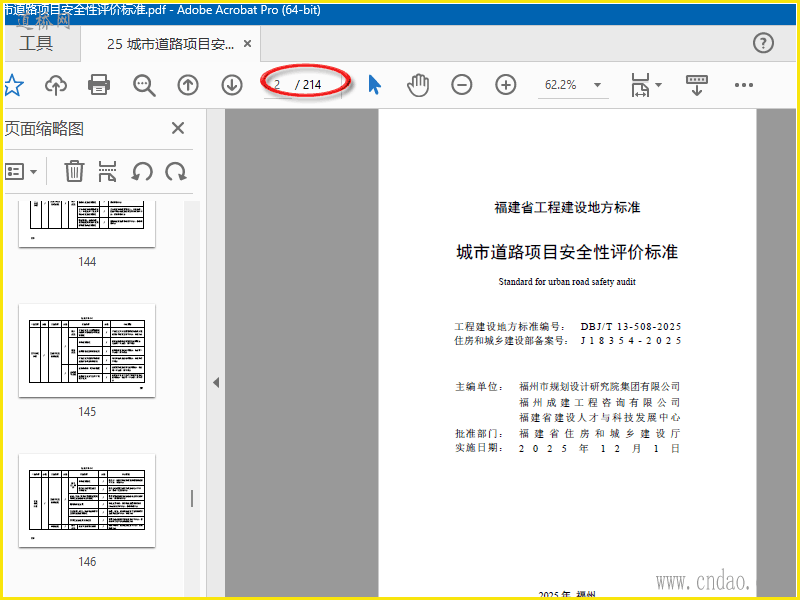Click the extract pages scissors icon
The width and height of the screenshot is (800, 600).
[x=107, y=171]
